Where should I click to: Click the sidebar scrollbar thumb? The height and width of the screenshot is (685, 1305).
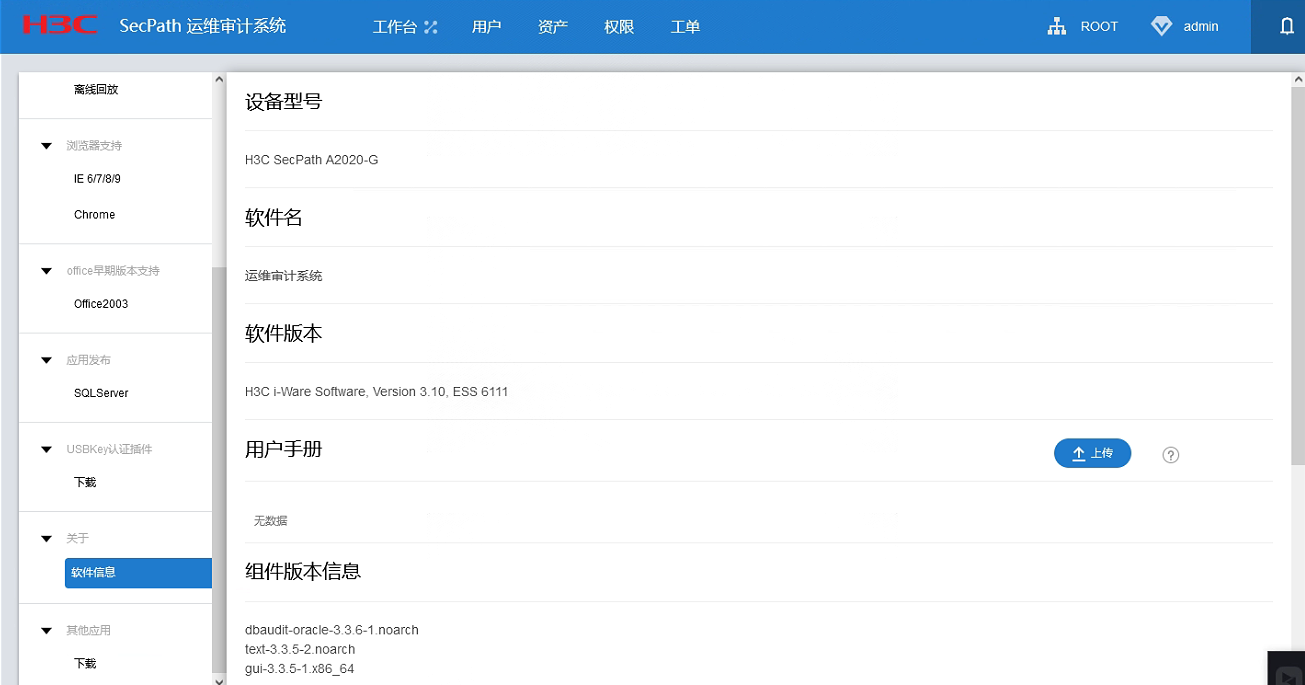[x=219, y=469]
